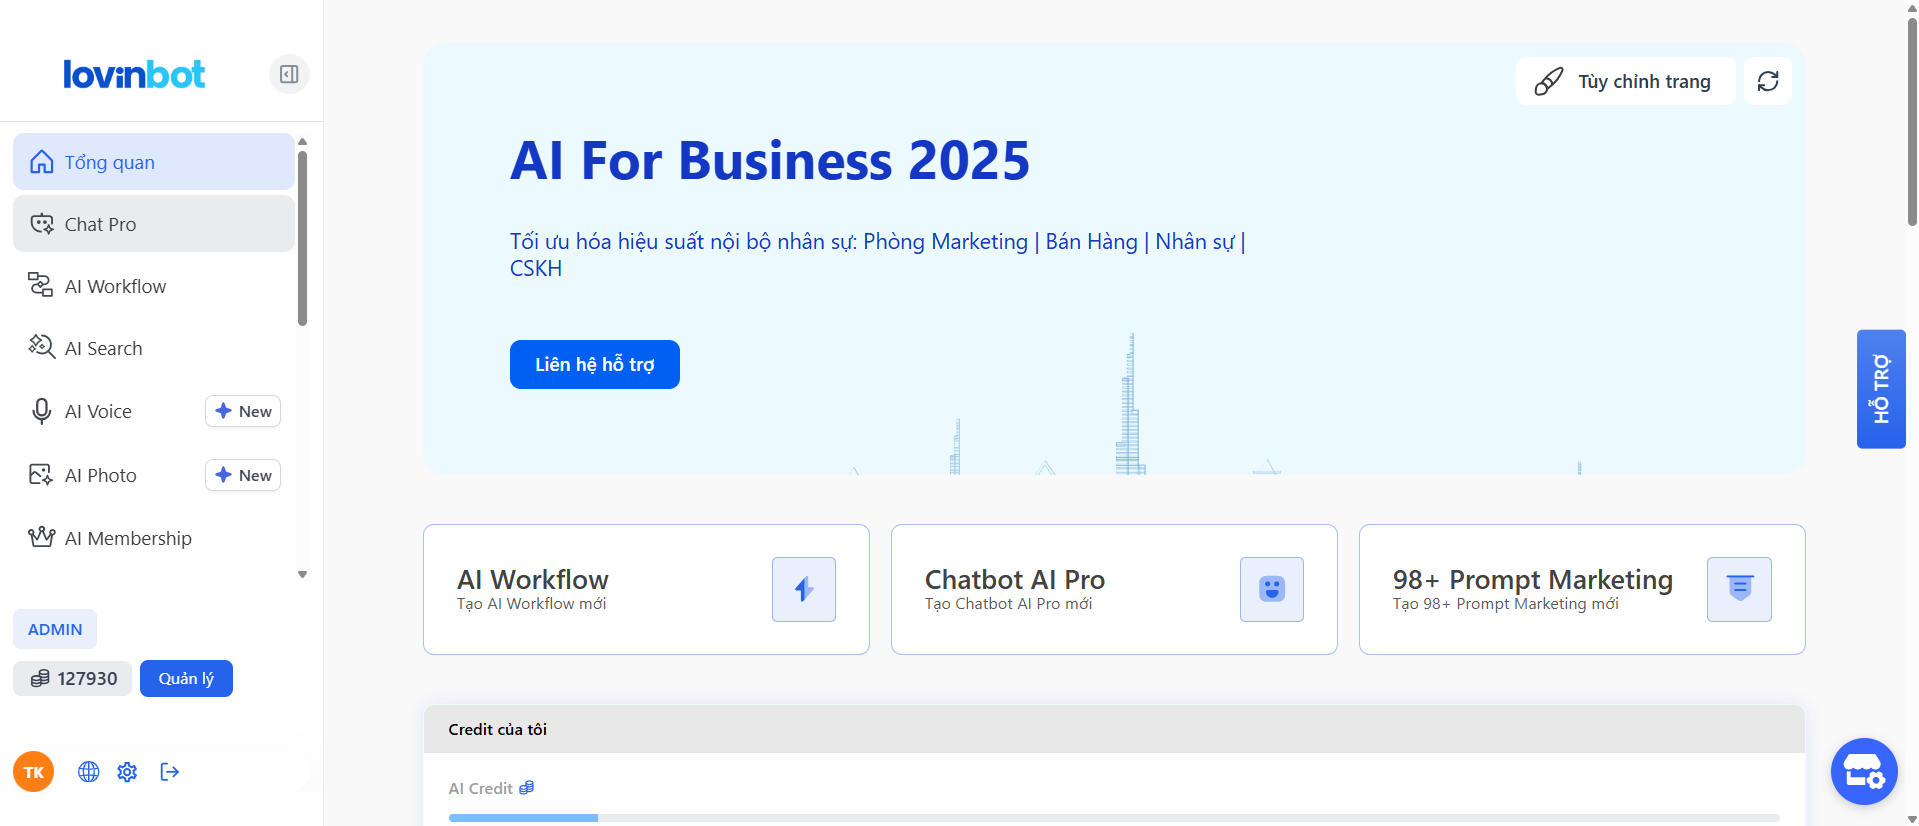Select AI Voice in sidebar
The image size is (1919, 826).
pyautogui.click(x=98, y=411)
